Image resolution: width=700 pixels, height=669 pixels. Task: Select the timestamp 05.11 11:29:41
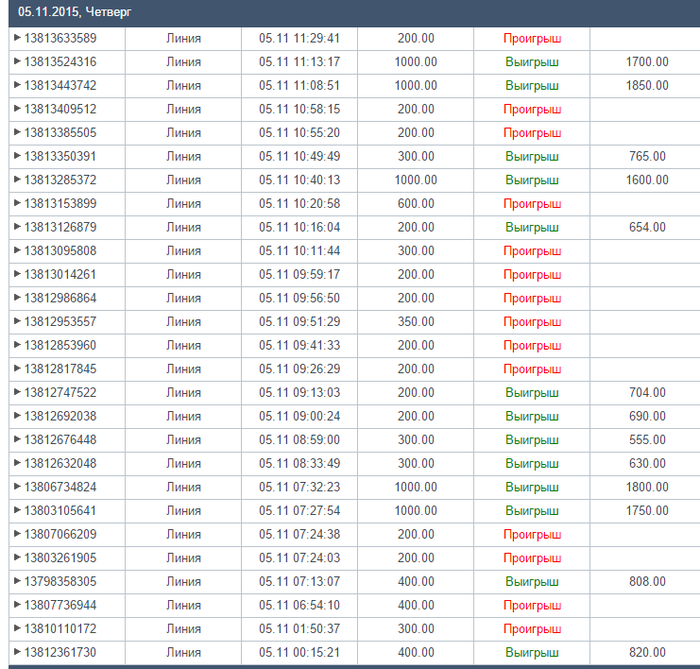click(x=299, y=38)
